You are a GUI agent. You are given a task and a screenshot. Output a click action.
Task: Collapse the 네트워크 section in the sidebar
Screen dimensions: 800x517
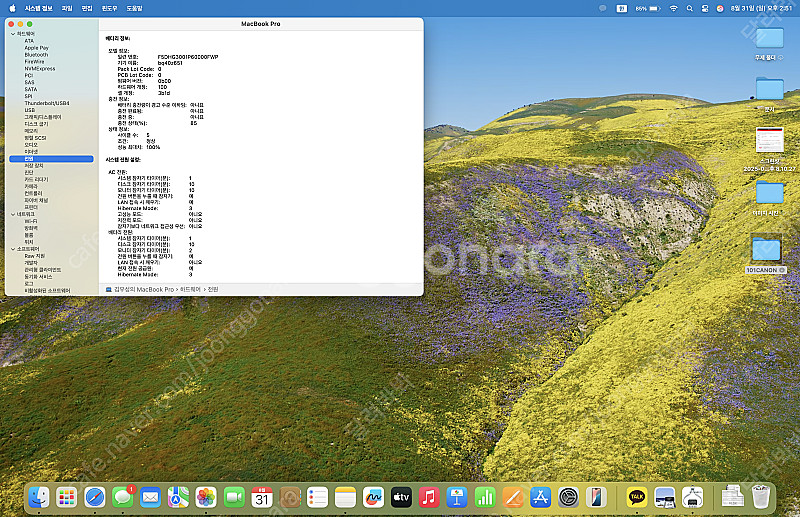(x=13, y=214)
